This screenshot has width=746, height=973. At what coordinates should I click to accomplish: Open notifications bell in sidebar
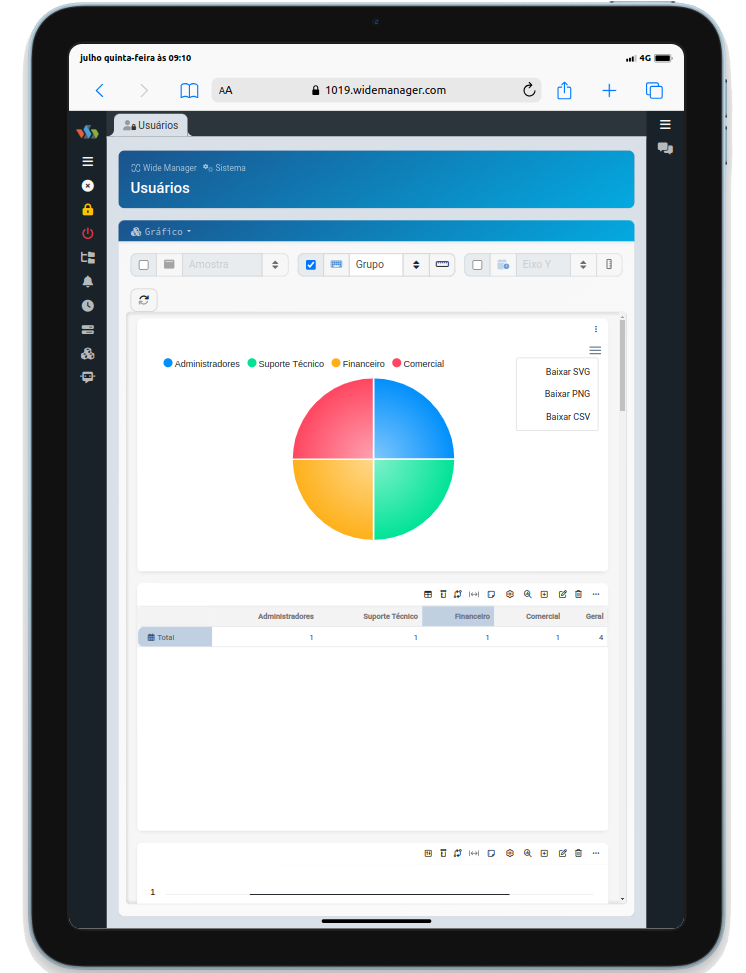click(88, 282)
